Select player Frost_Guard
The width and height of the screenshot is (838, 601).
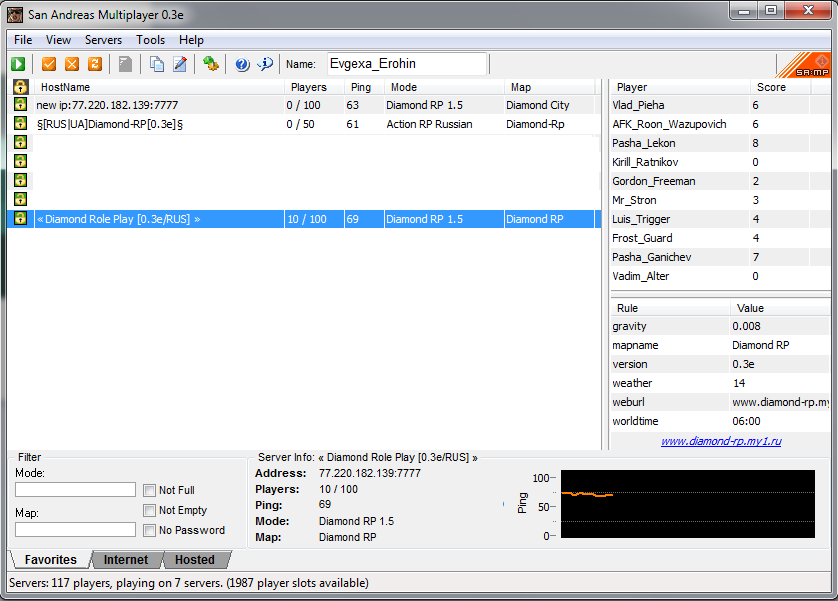point(720,238)
